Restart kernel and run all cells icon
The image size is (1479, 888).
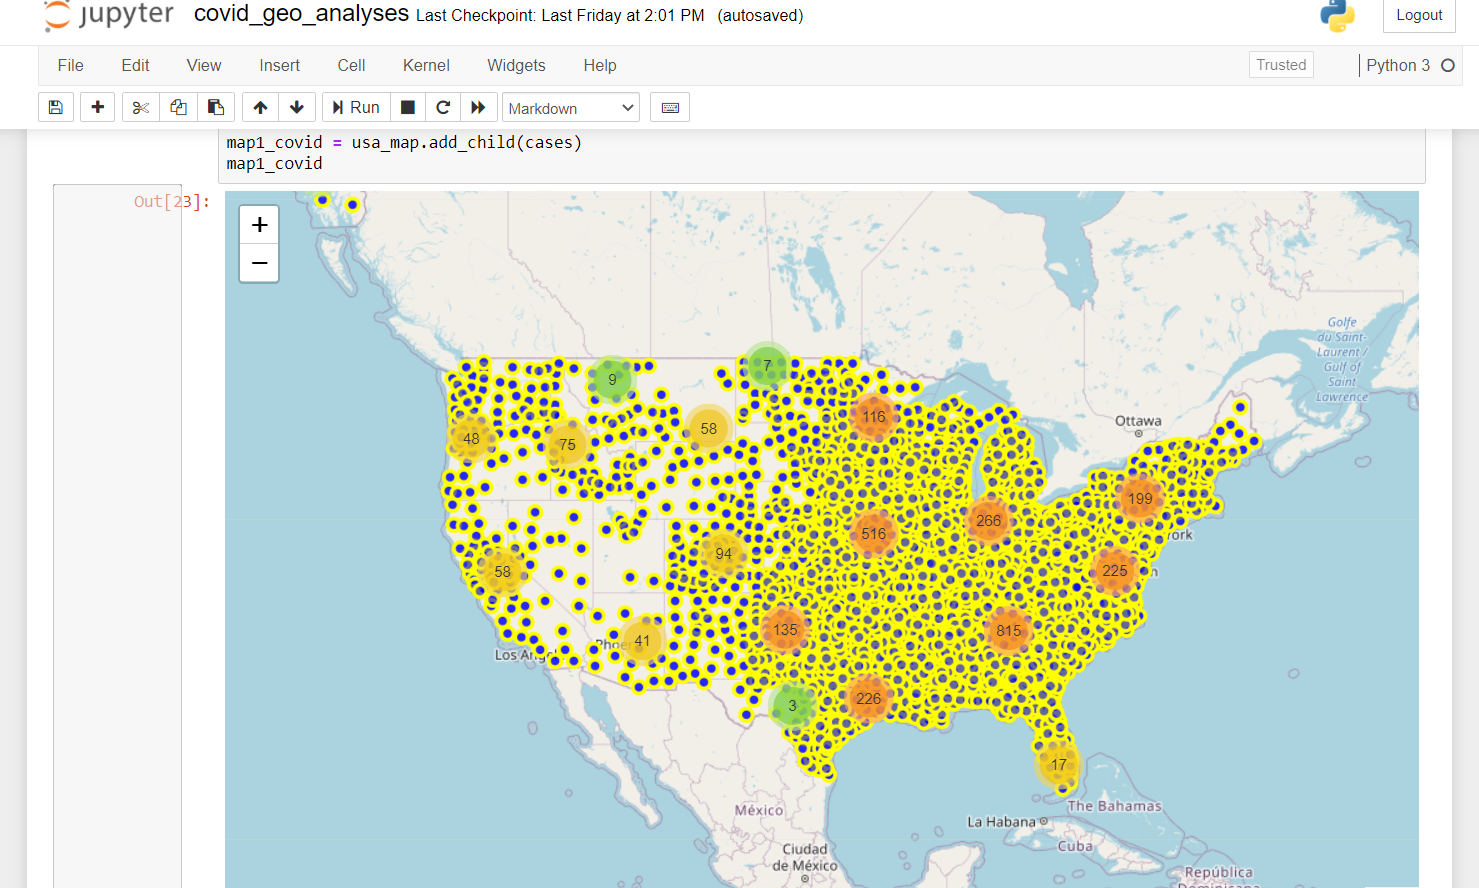pyautogui.click(x=478, y=107)
